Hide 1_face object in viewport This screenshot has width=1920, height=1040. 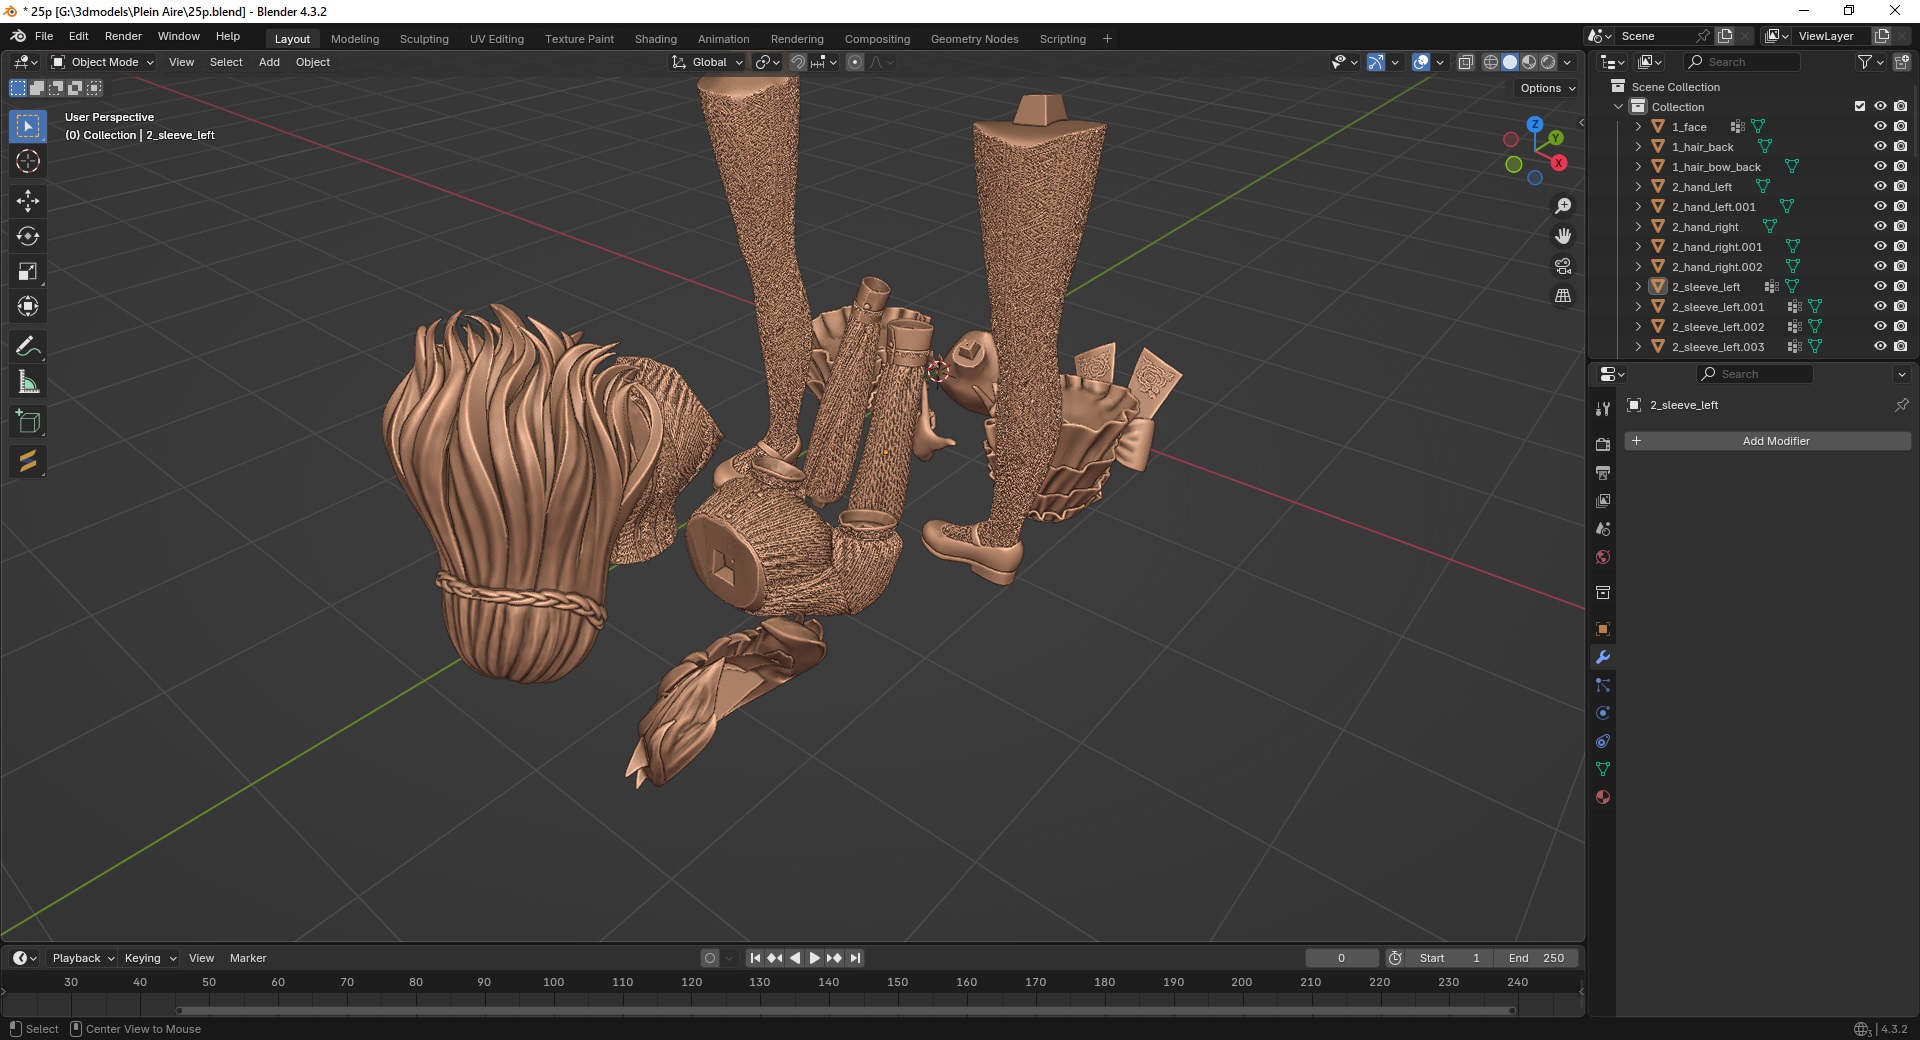pyautogui.click(x=1880, y=126)
